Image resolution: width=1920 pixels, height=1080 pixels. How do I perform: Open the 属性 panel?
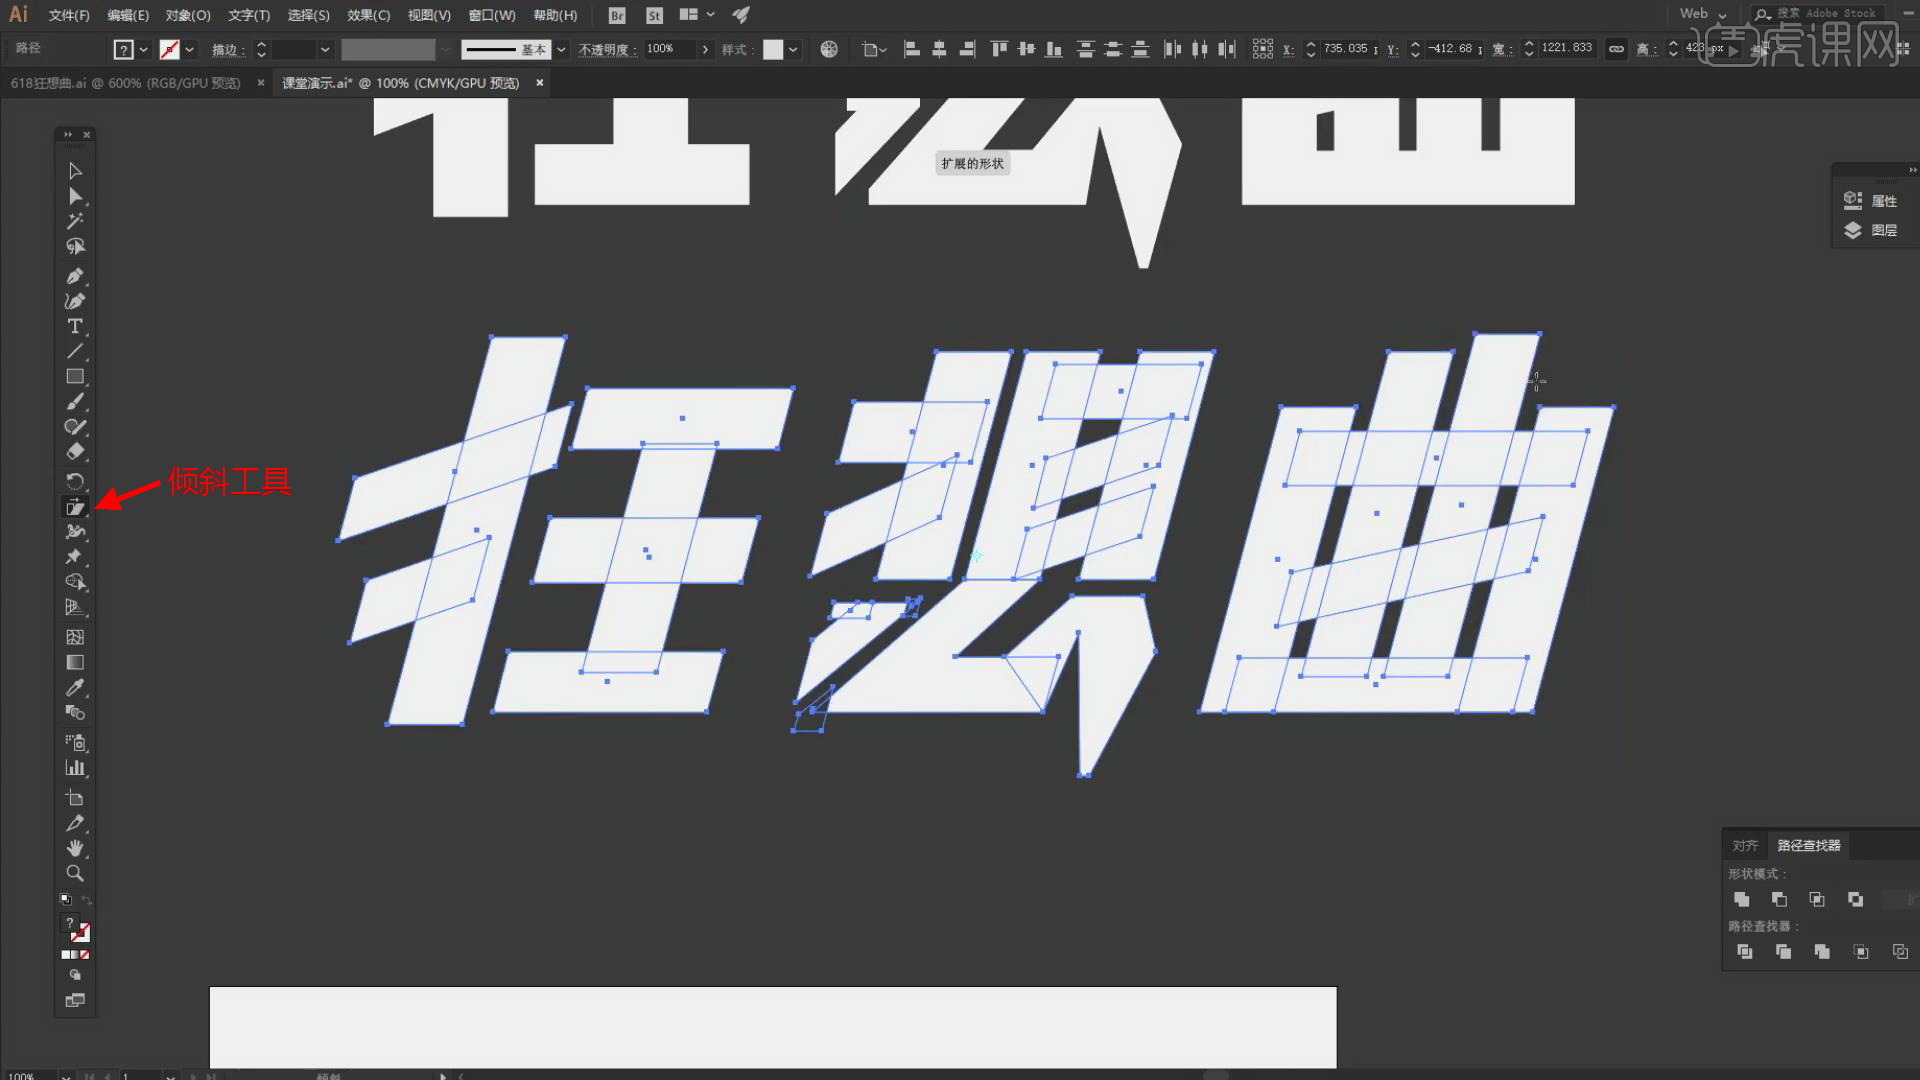tap(1872, 201)
